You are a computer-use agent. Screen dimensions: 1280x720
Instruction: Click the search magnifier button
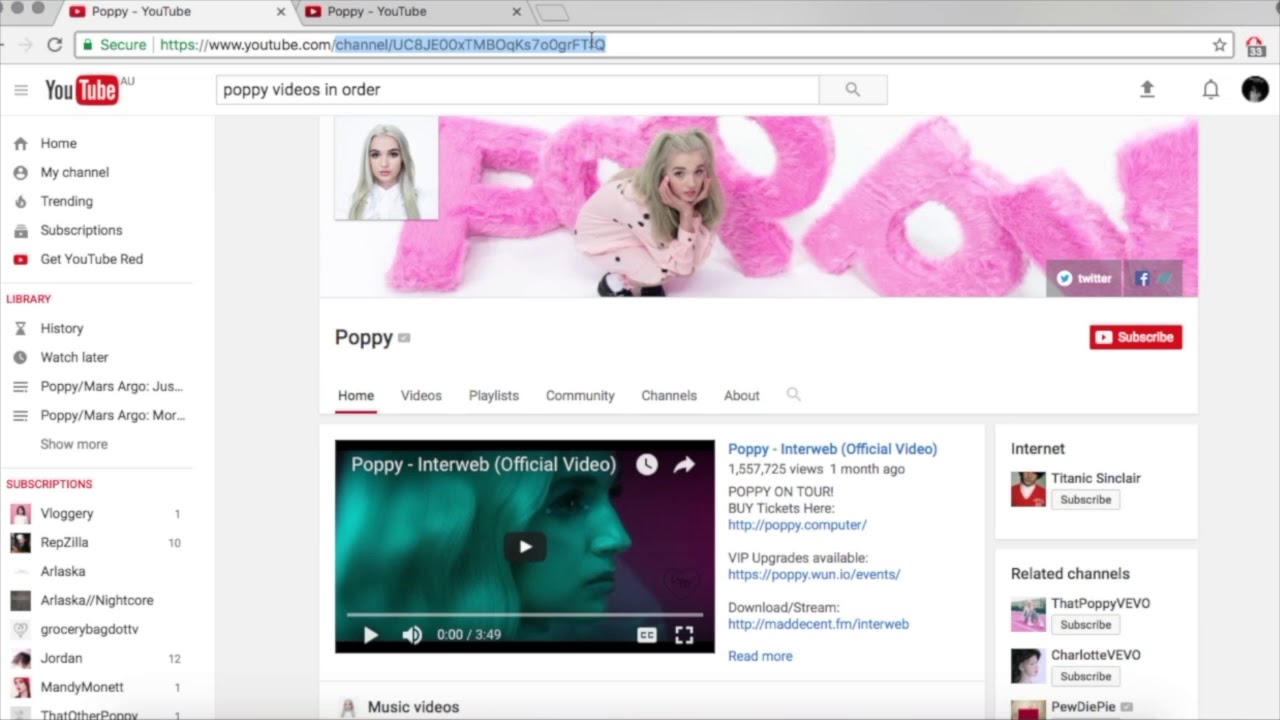[853, 89]
